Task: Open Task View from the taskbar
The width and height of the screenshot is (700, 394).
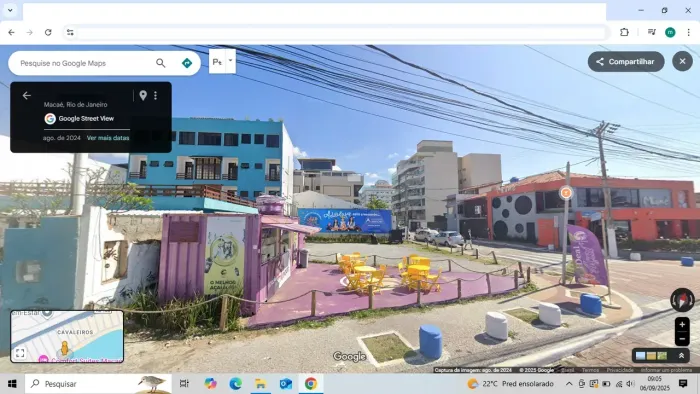Action: [184, 384]
